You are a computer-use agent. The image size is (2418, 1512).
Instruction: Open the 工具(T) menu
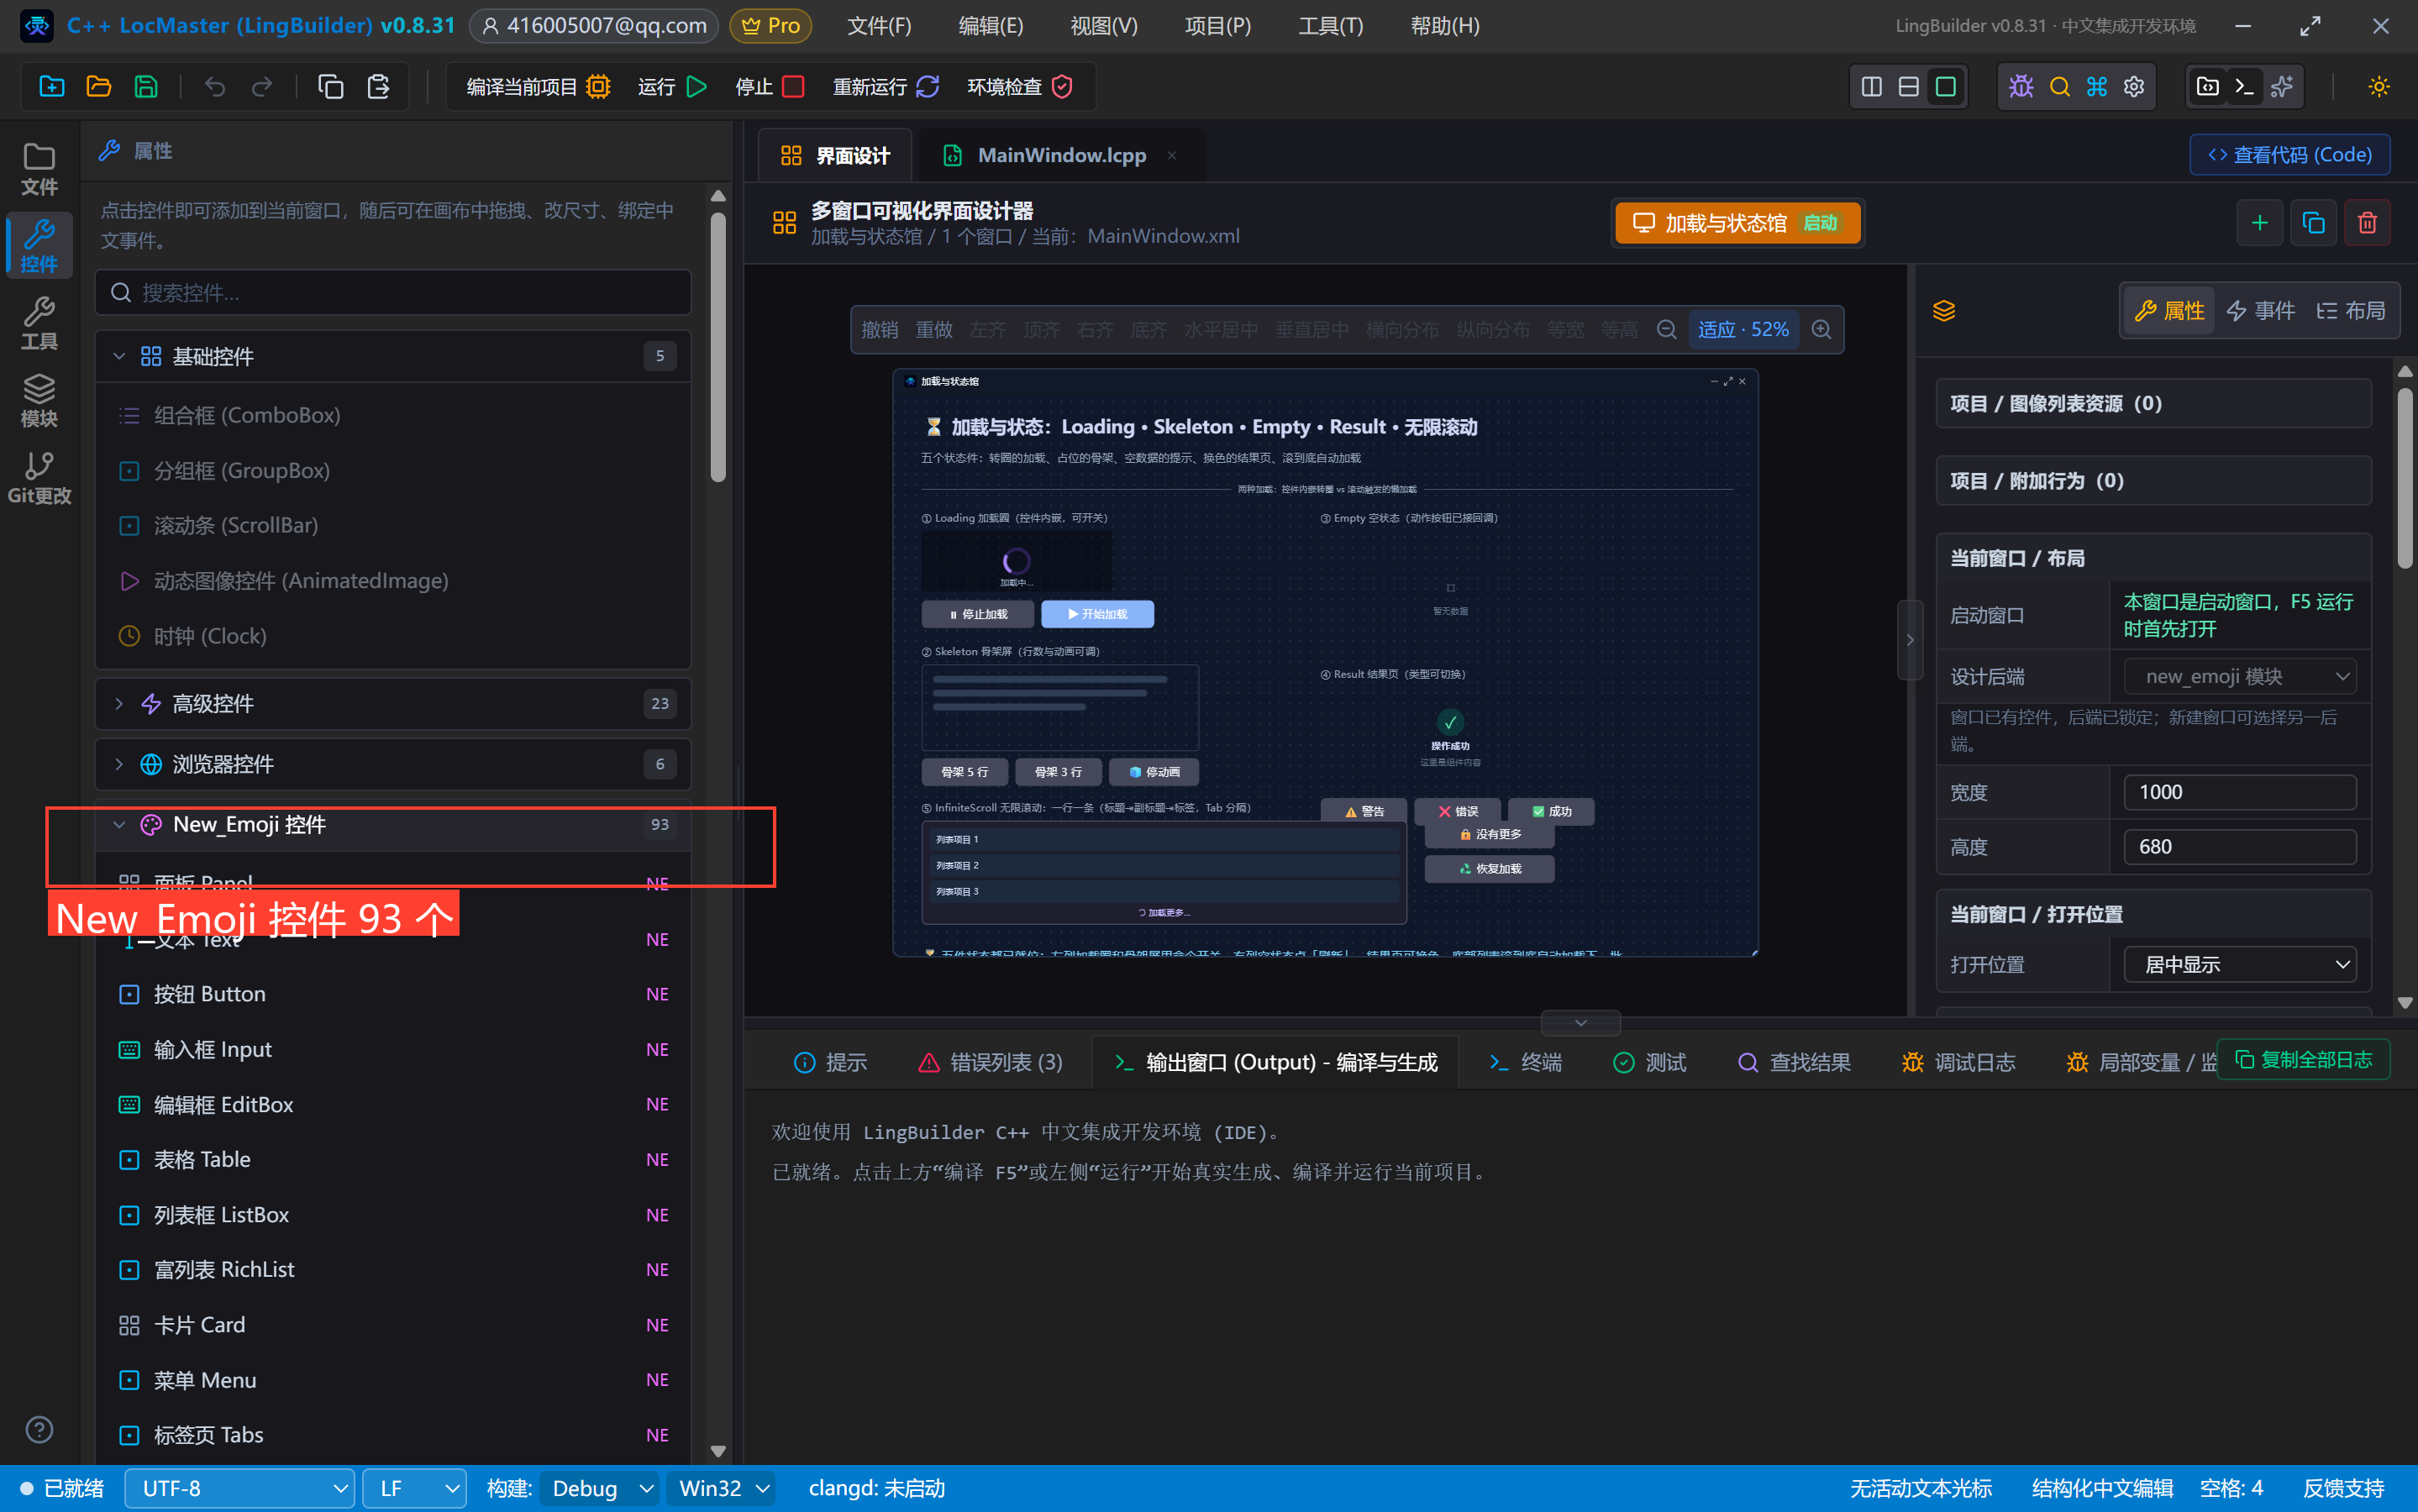pos(1330,26)
